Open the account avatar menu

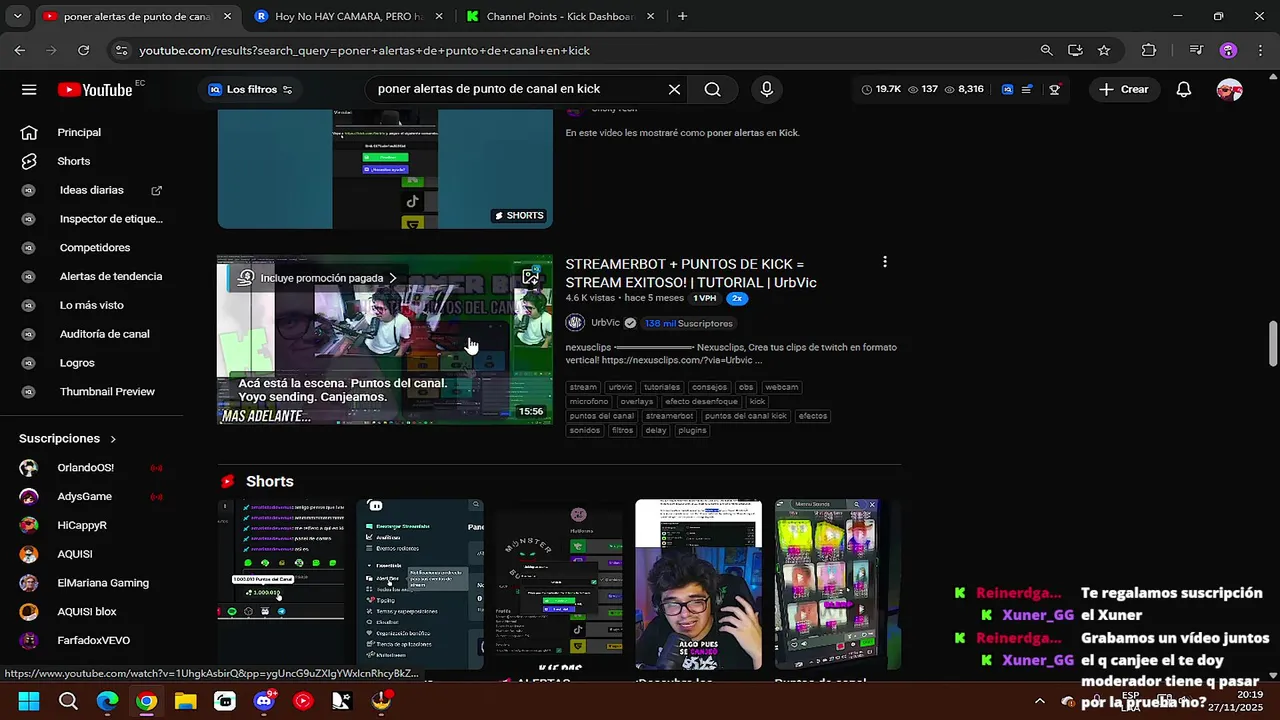pos(1229,89)
